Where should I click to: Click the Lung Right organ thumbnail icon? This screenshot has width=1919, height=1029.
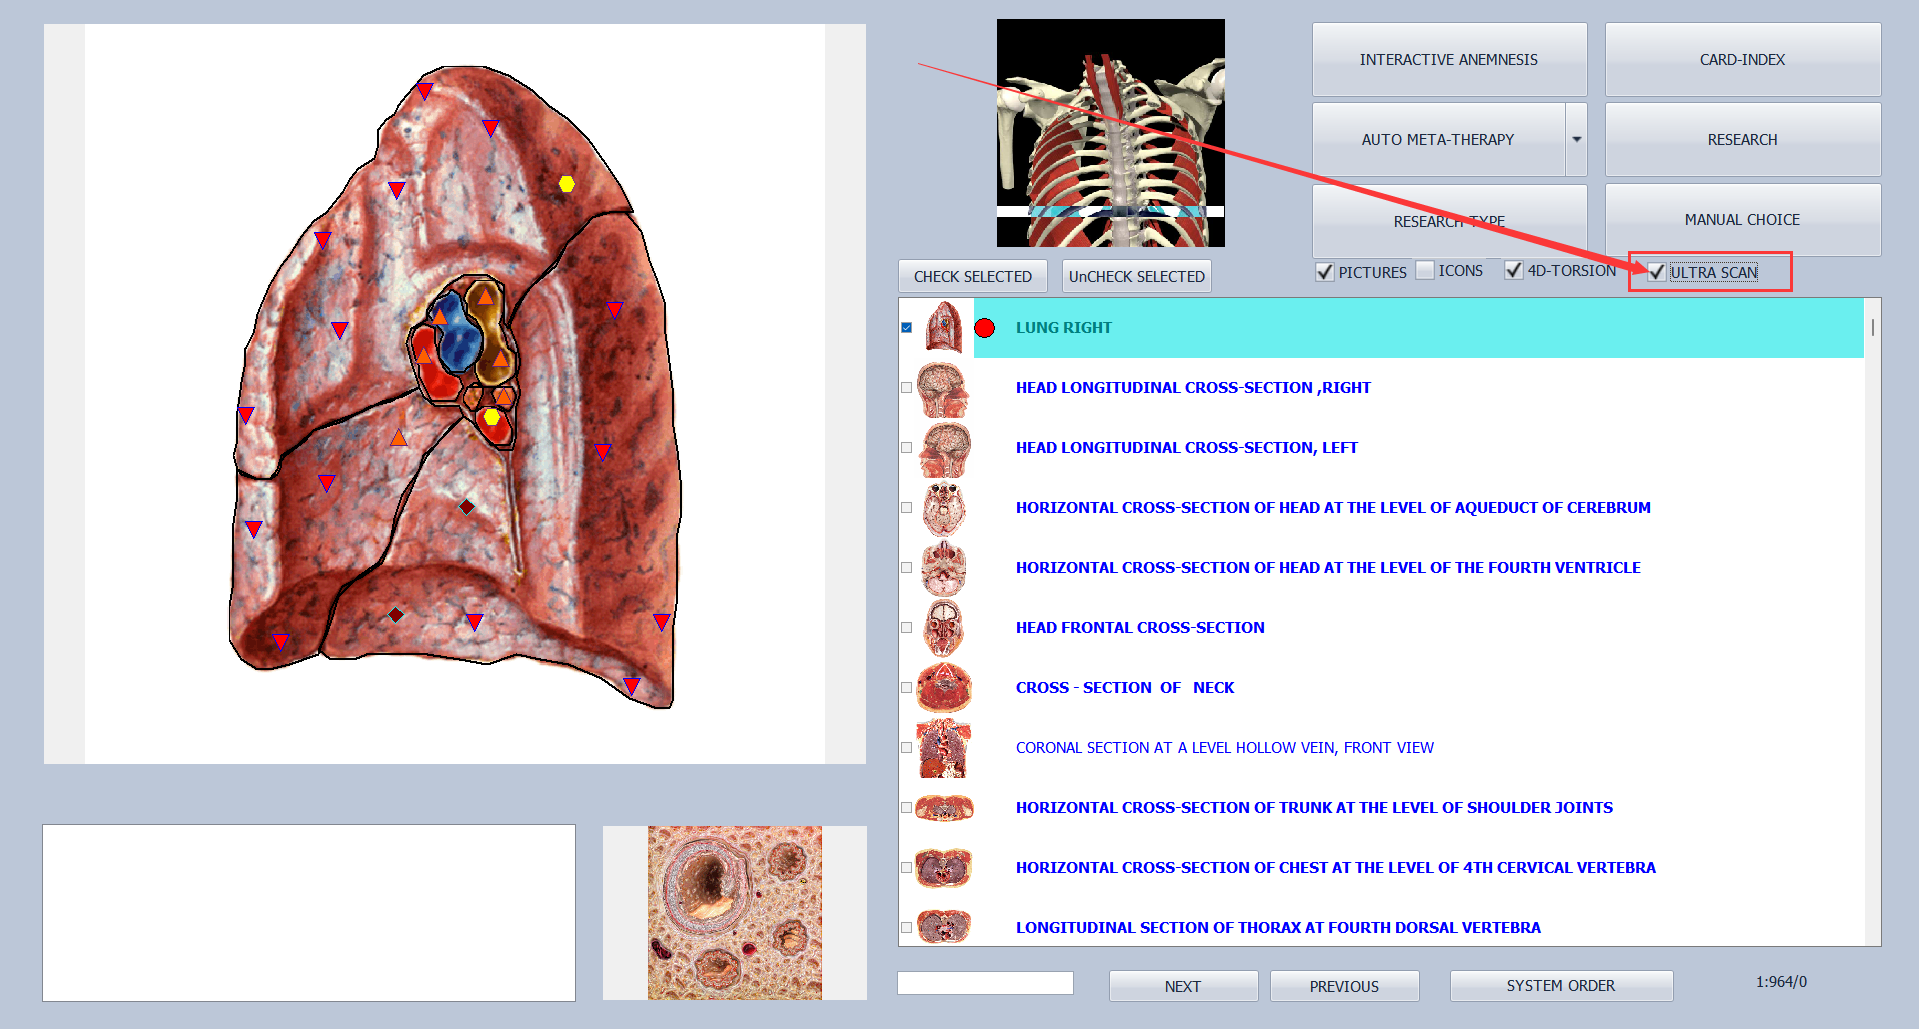pos(943,328)
